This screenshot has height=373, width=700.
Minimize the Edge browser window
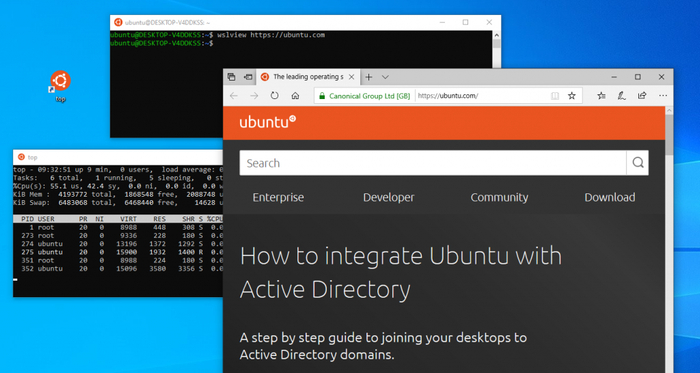click(614, 77)
